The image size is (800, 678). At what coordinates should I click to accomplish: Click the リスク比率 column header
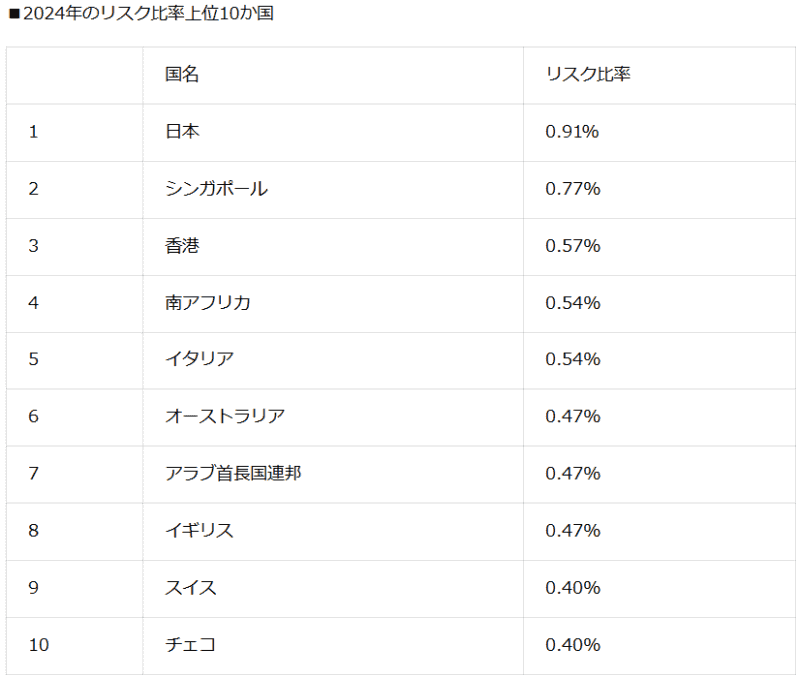(x=588, y=75)
